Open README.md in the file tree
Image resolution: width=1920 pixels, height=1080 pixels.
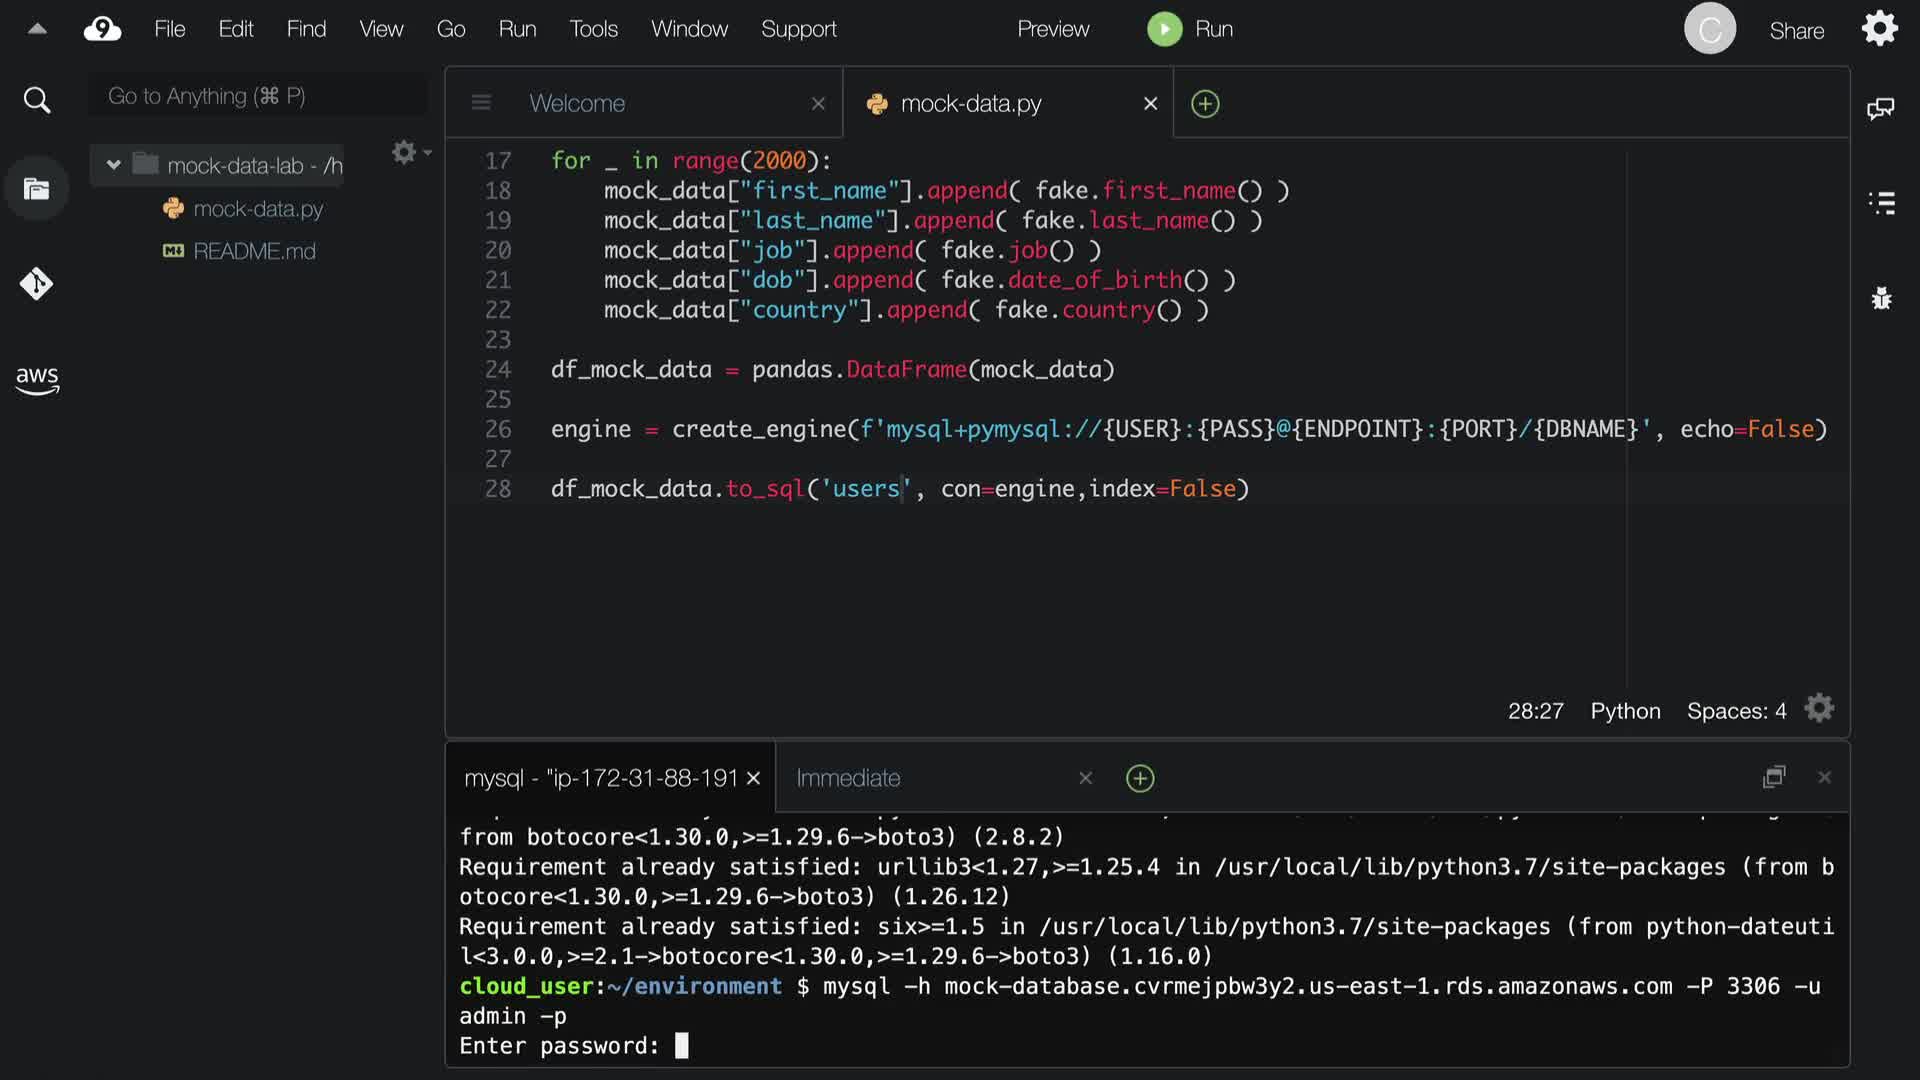click(x=254, y=251)
